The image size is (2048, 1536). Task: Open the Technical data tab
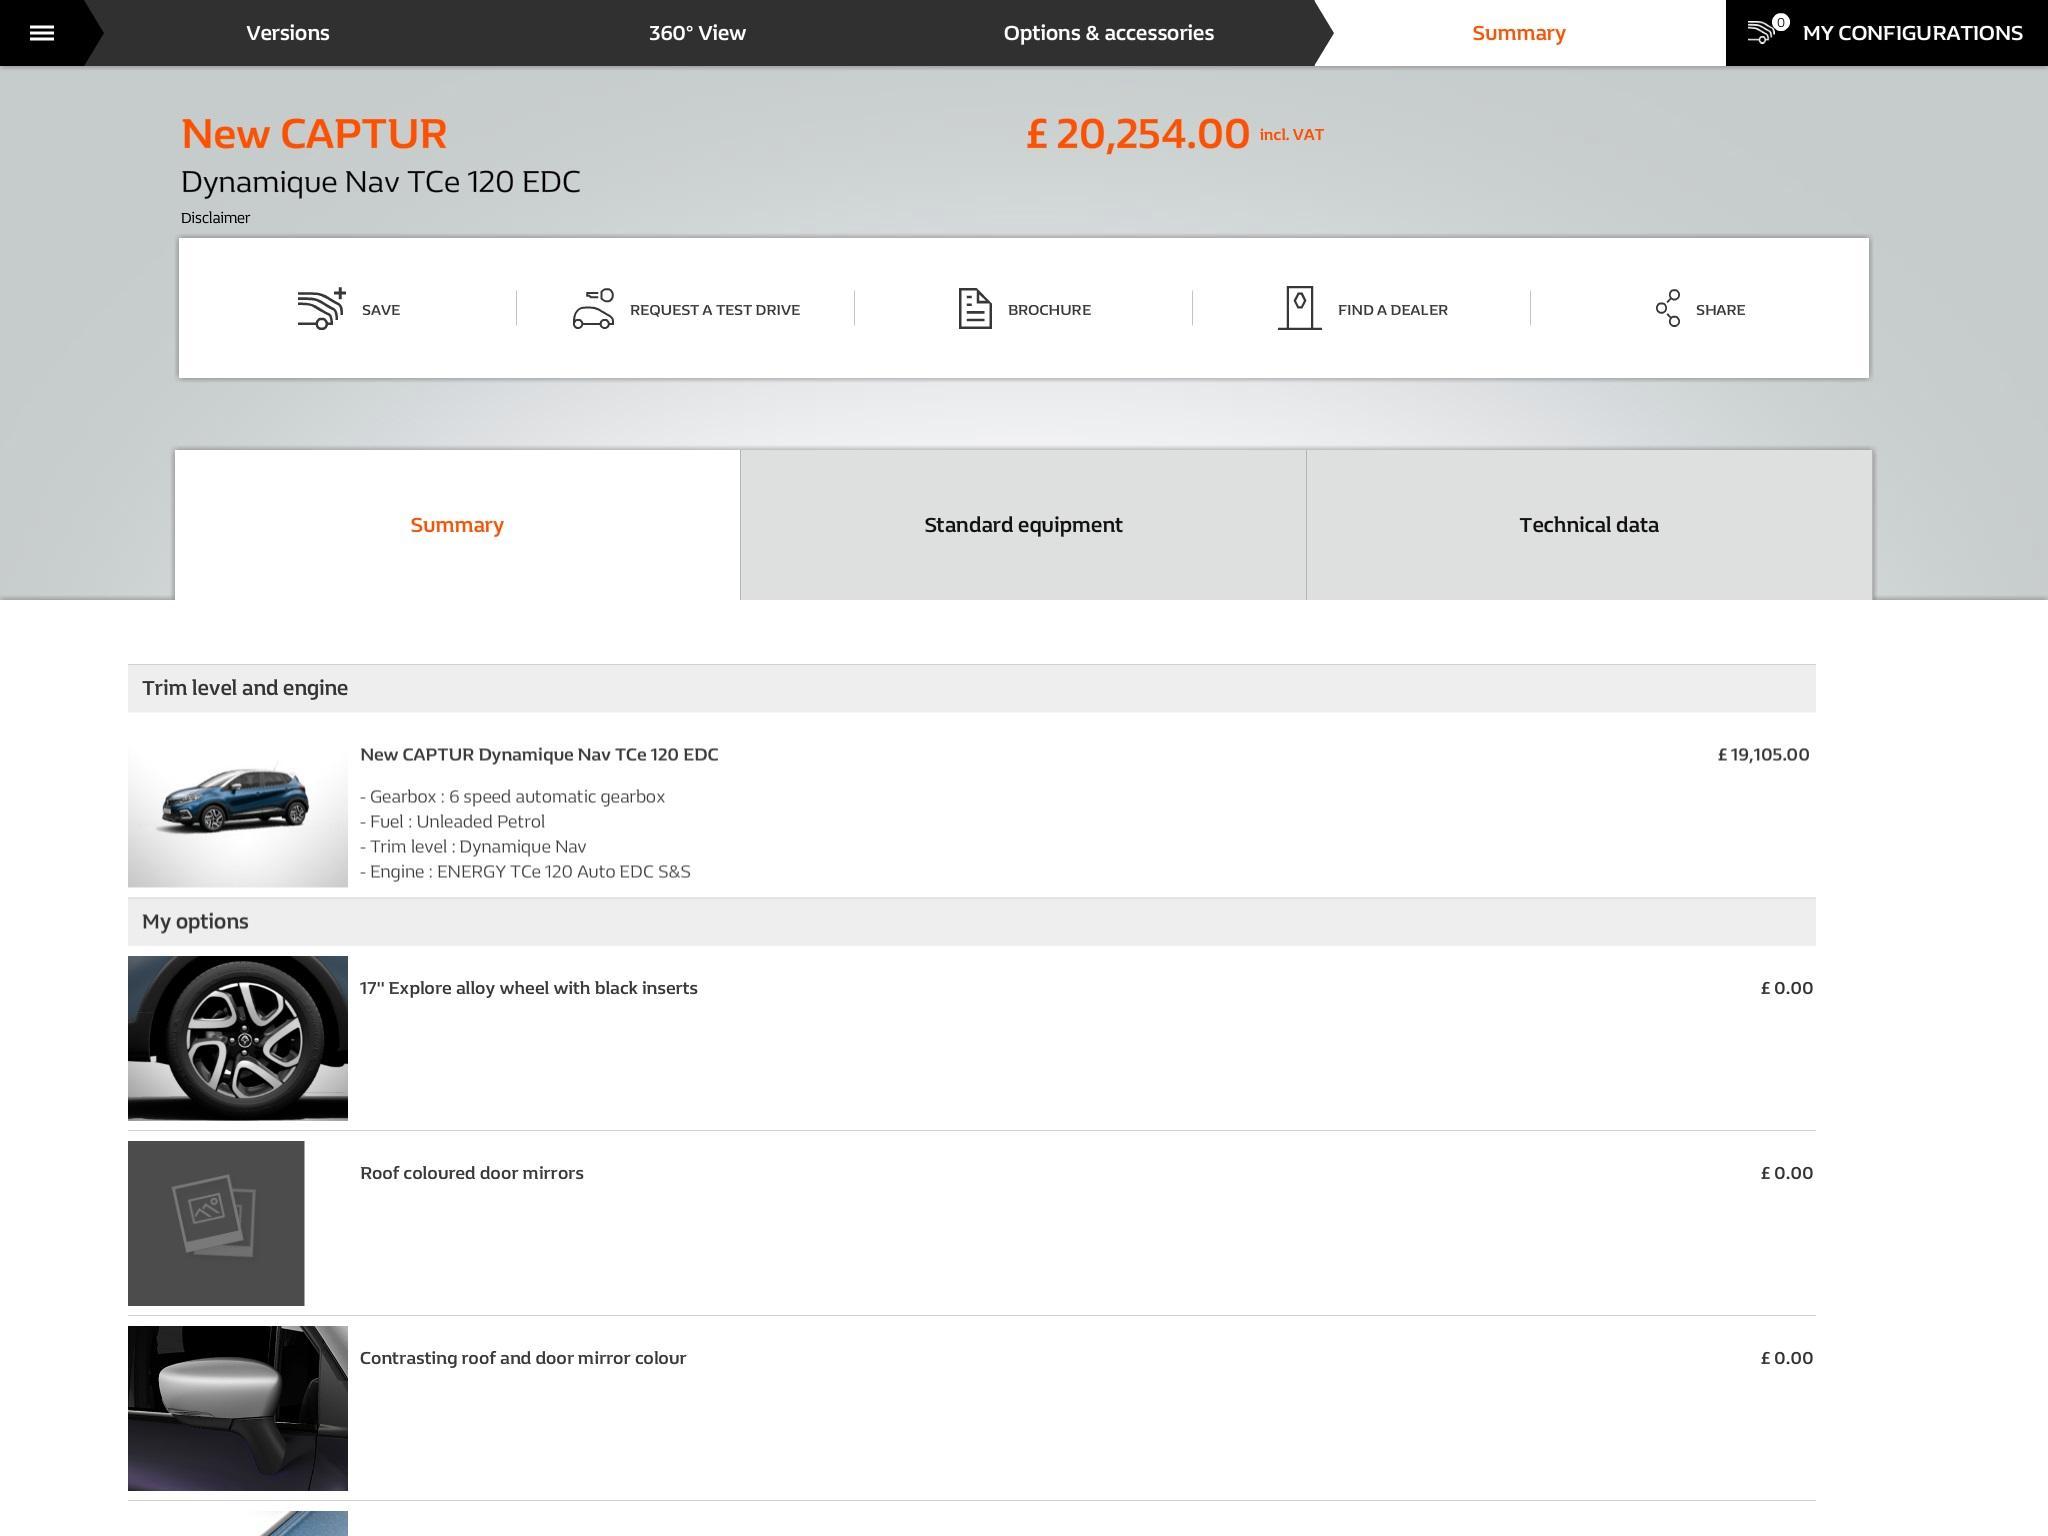(x=1588, y=523)
